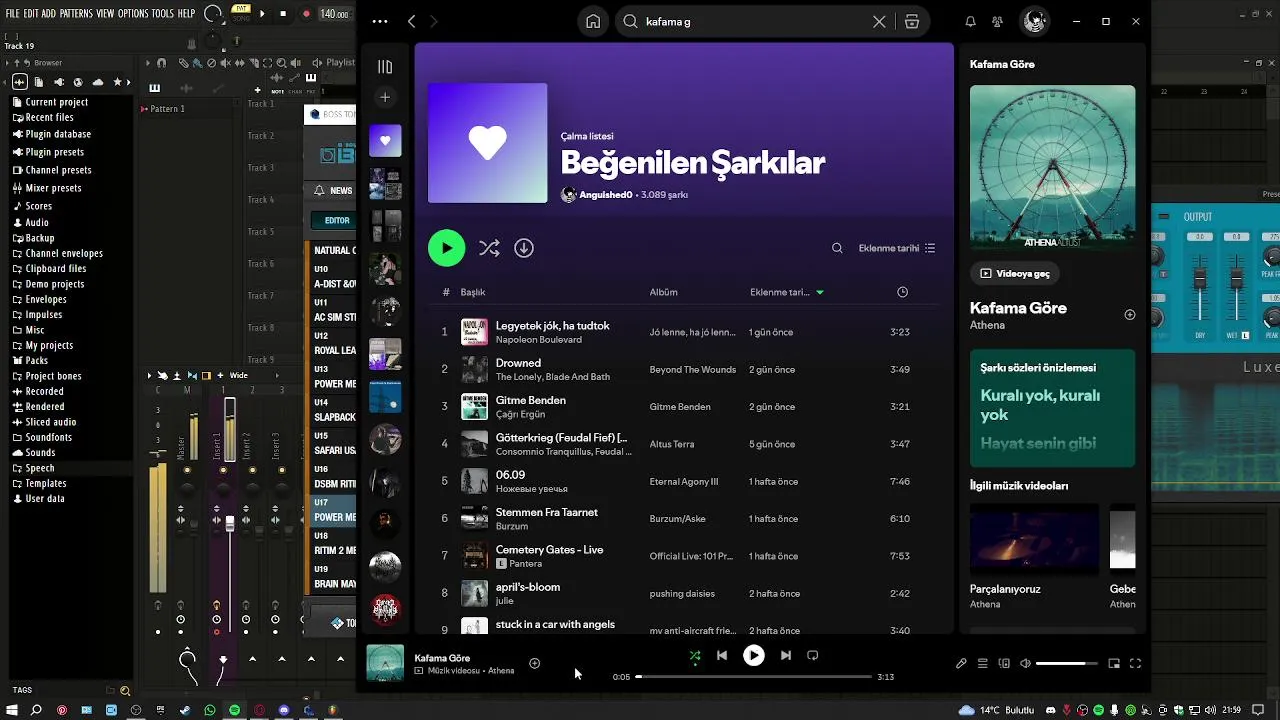
Task: Skip to next track
Action: pos(786,656)
